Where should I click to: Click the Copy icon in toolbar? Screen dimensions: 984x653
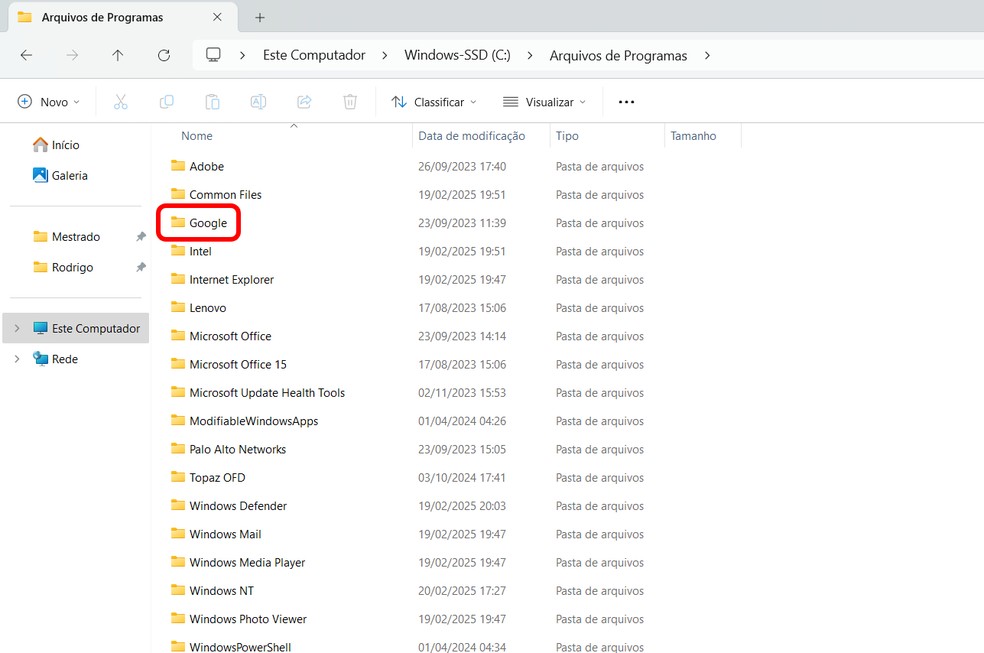(166, 102)
